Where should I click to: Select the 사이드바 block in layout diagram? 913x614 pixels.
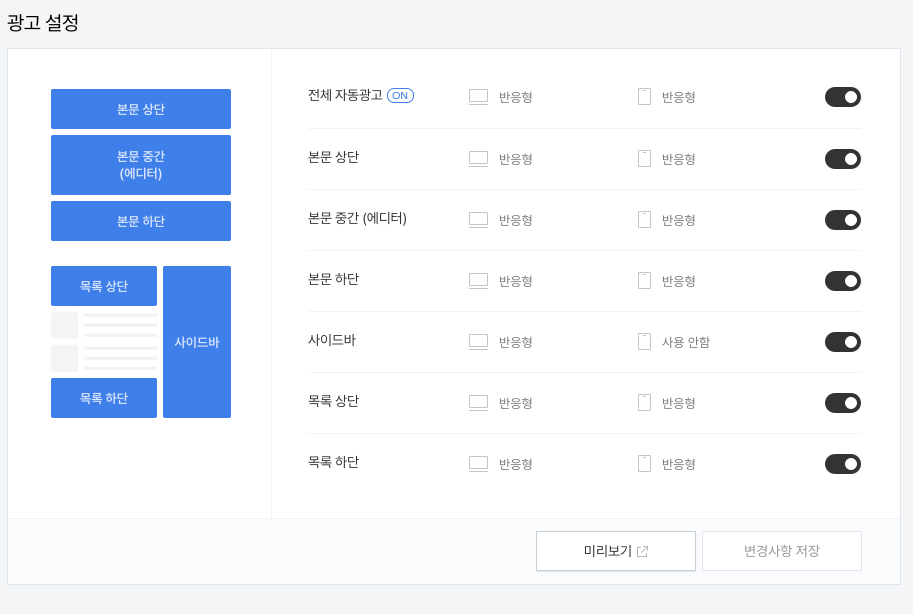click(x=197, y=342)
